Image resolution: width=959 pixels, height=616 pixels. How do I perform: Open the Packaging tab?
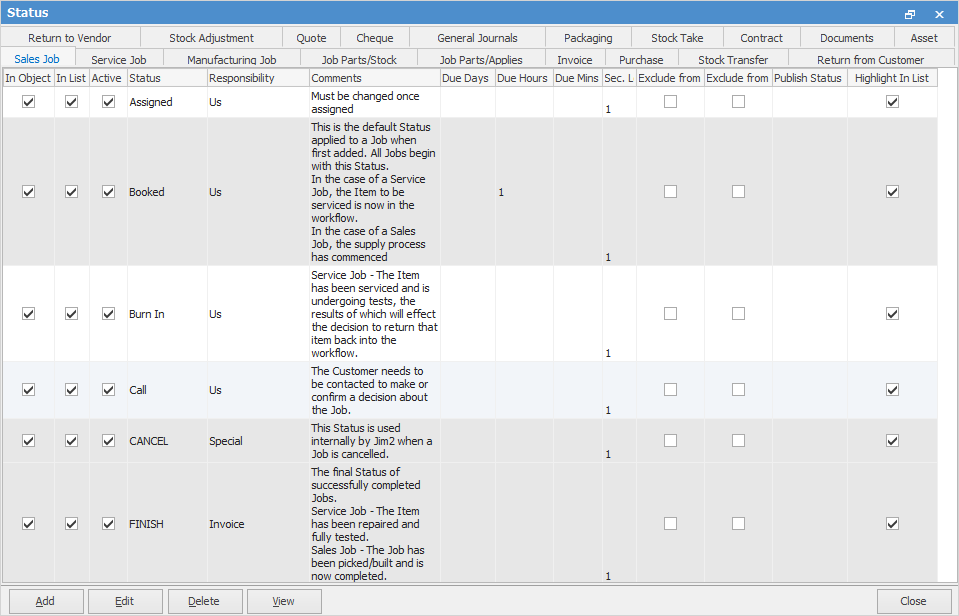[588, 38]
